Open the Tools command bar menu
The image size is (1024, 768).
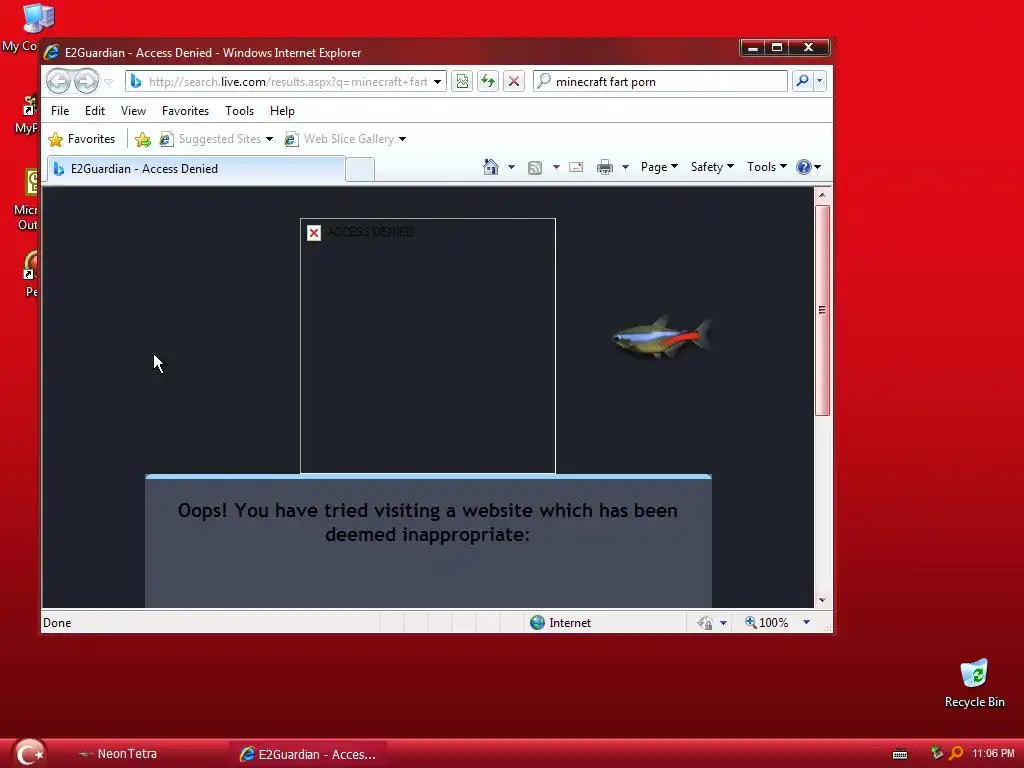[x=767, y=167]
